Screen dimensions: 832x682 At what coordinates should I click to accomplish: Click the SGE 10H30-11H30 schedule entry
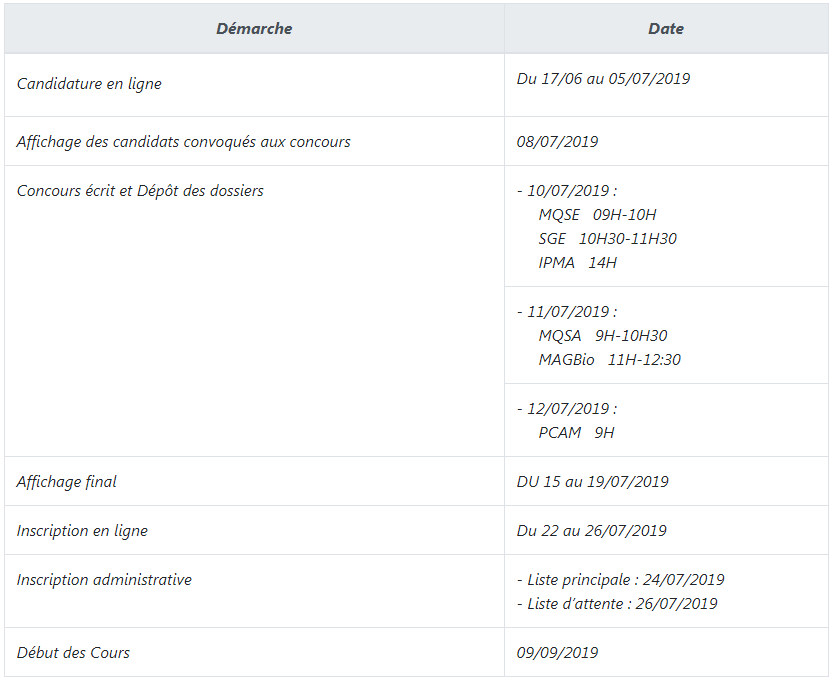[608, 238]
